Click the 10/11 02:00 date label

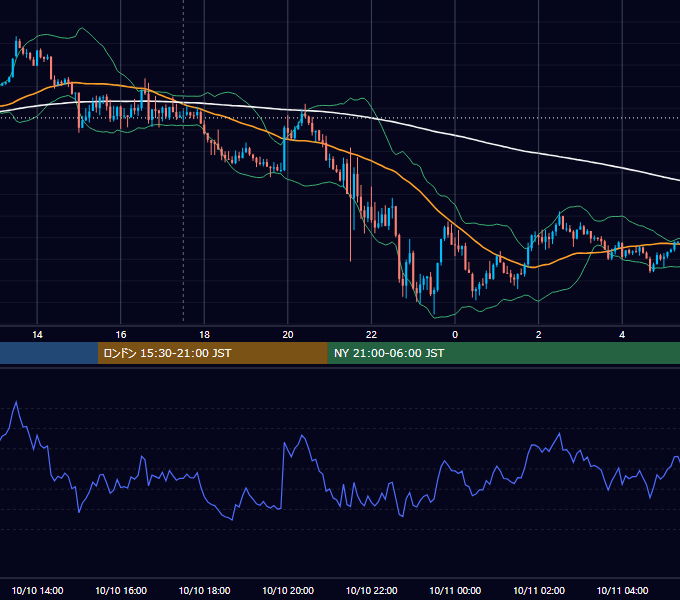tap(539, 590)
